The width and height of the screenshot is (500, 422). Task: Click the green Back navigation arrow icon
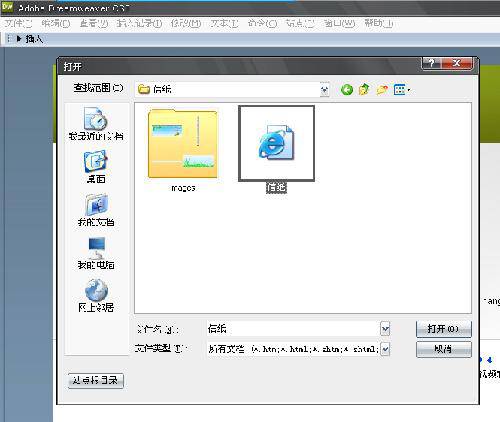tap(347, 89)
